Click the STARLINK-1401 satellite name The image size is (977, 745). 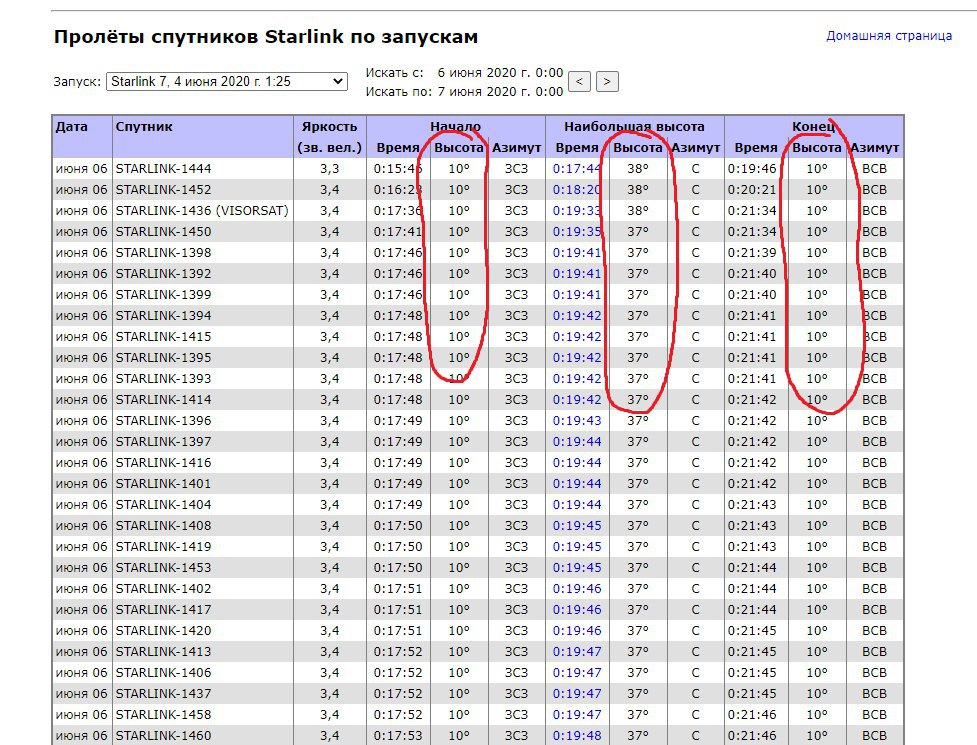tap(163, 483)
